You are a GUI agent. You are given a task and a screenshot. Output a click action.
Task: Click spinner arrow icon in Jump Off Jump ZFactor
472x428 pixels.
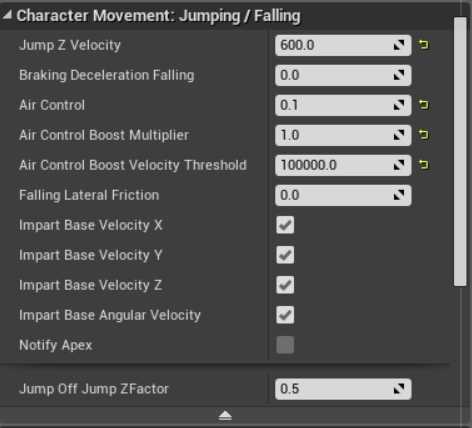click(x=399, y=389)
